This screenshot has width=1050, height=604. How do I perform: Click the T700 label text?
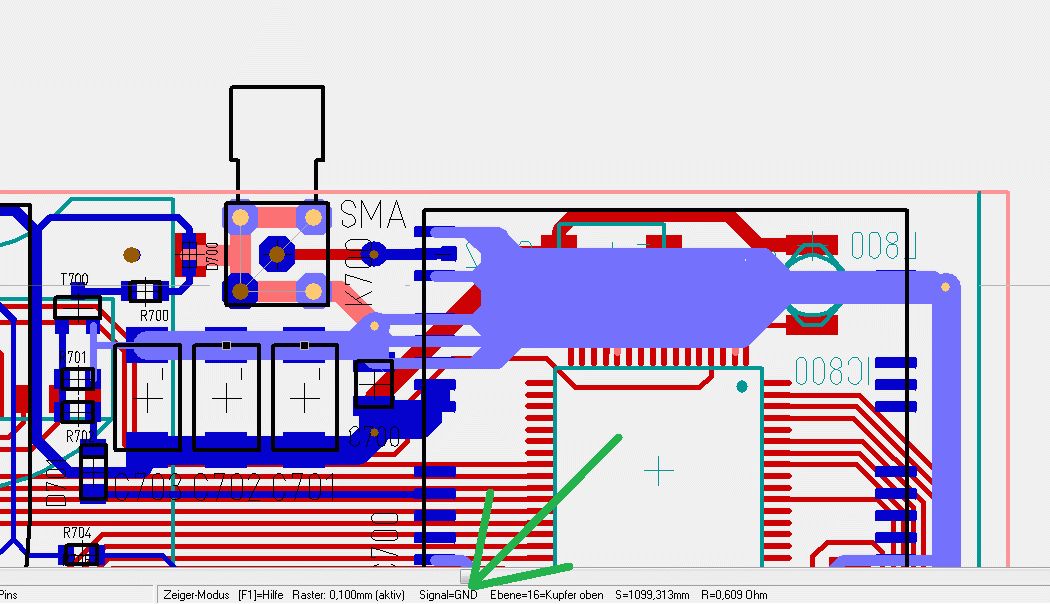tap(74, 279)
